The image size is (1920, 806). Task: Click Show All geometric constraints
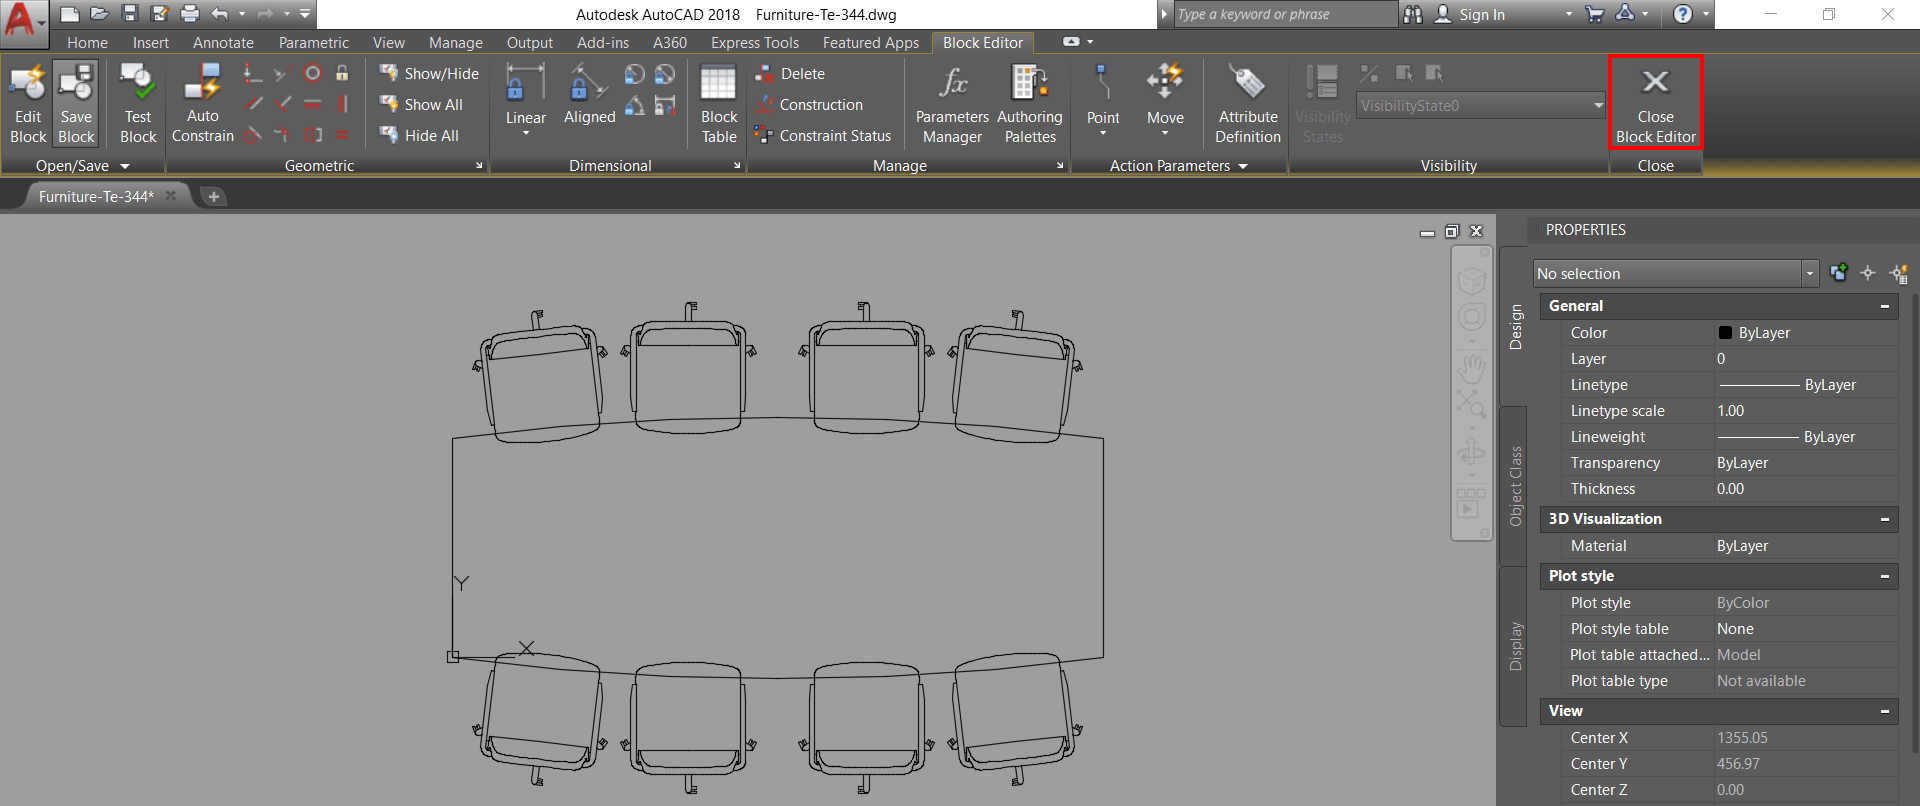[421, 105]
